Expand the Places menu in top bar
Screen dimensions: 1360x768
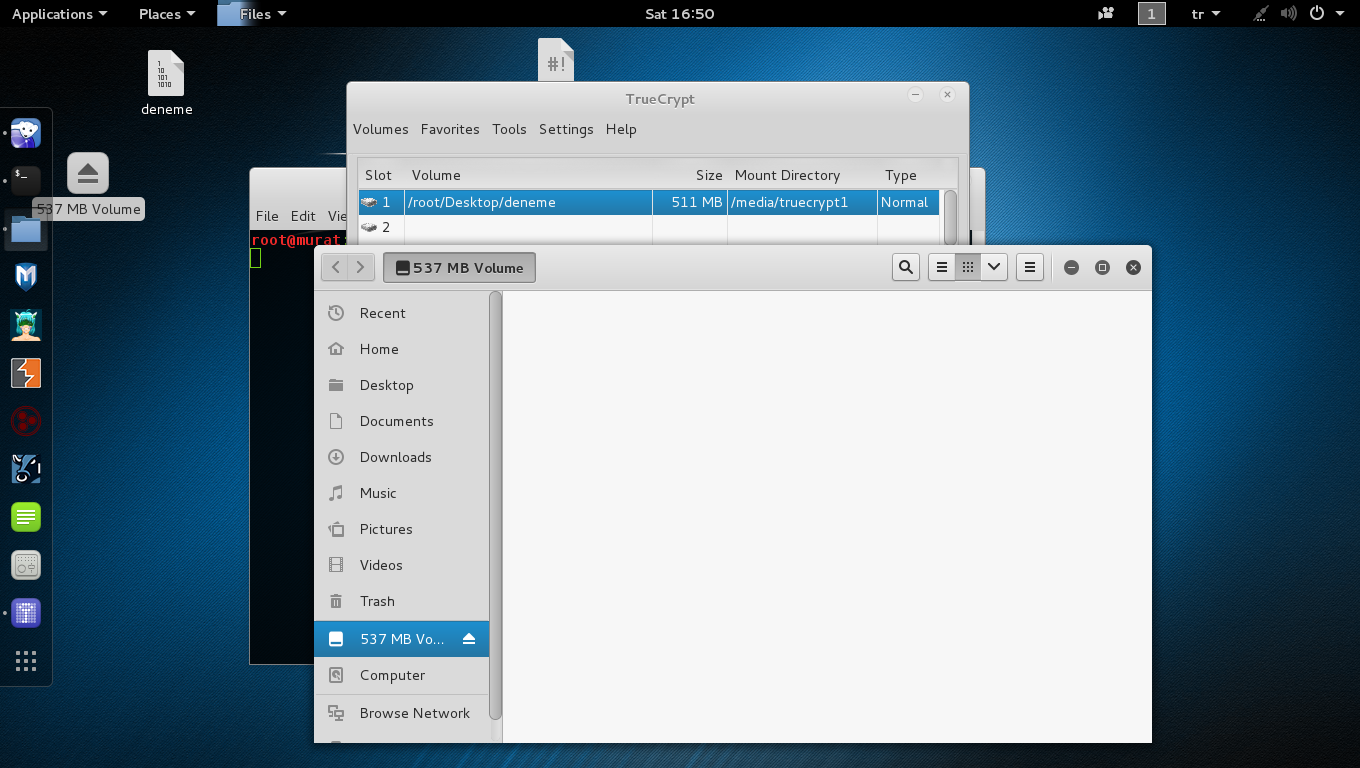point(166,14)
